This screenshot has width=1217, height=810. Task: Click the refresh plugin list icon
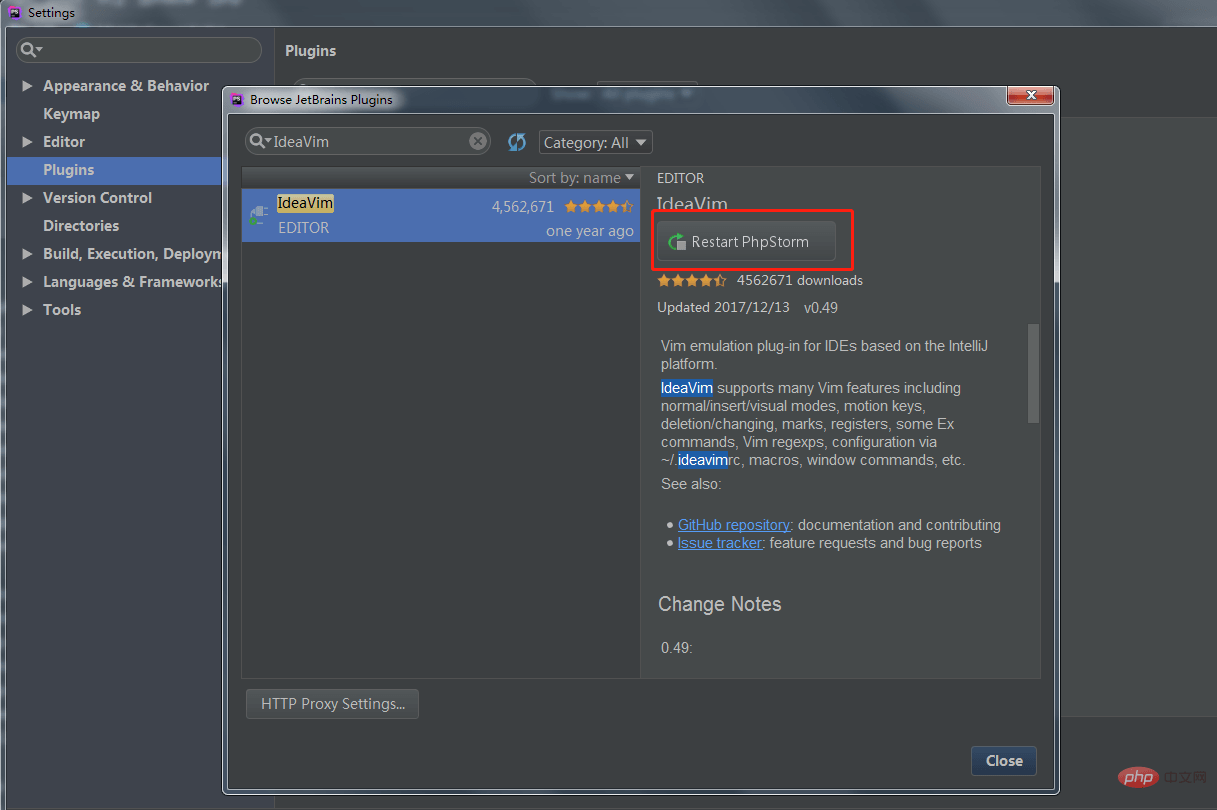(517, 142)
